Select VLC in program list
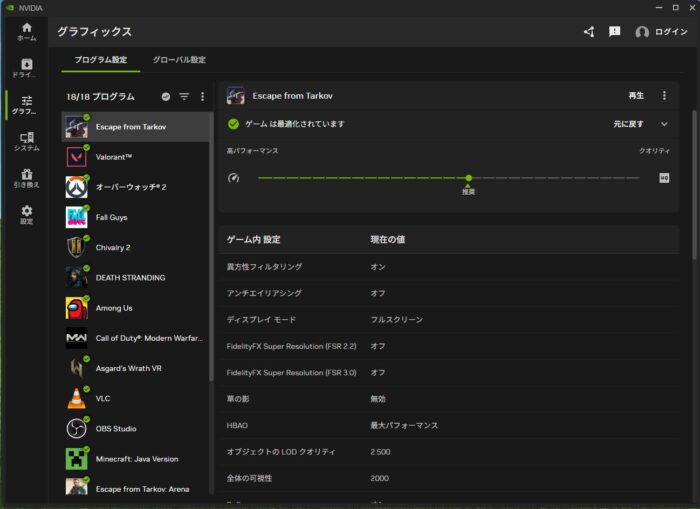Viewport: 700px width, 509px height. point(135,399)
